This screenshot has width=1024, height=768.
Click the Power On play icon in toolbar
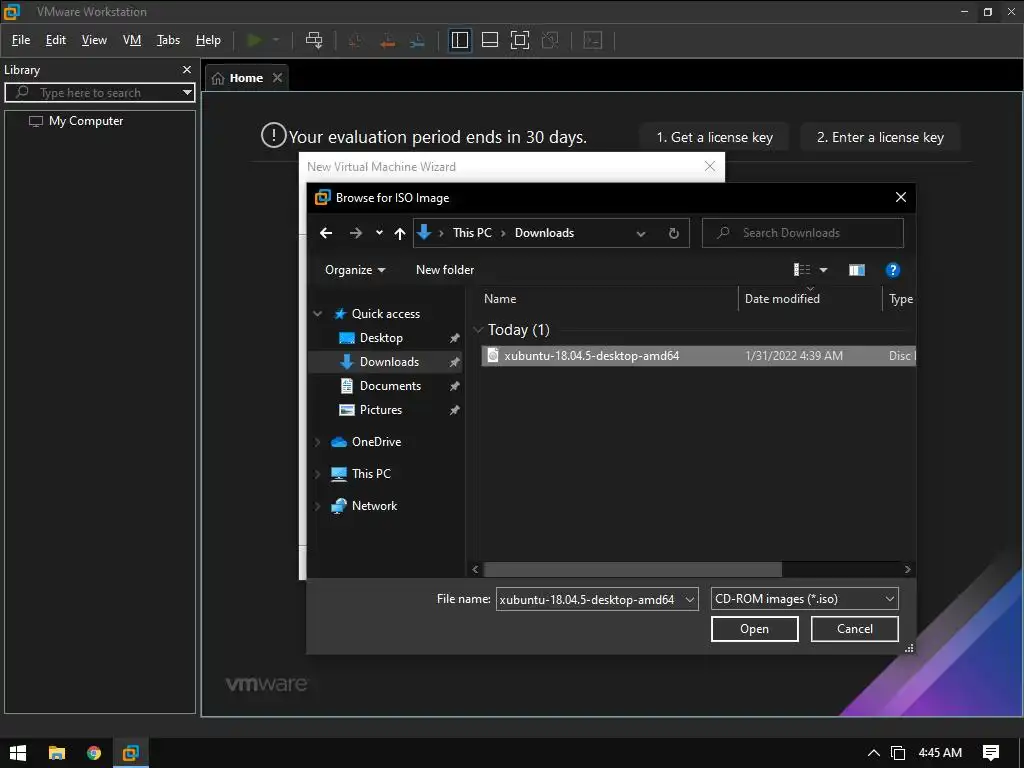tap(254, 40)
